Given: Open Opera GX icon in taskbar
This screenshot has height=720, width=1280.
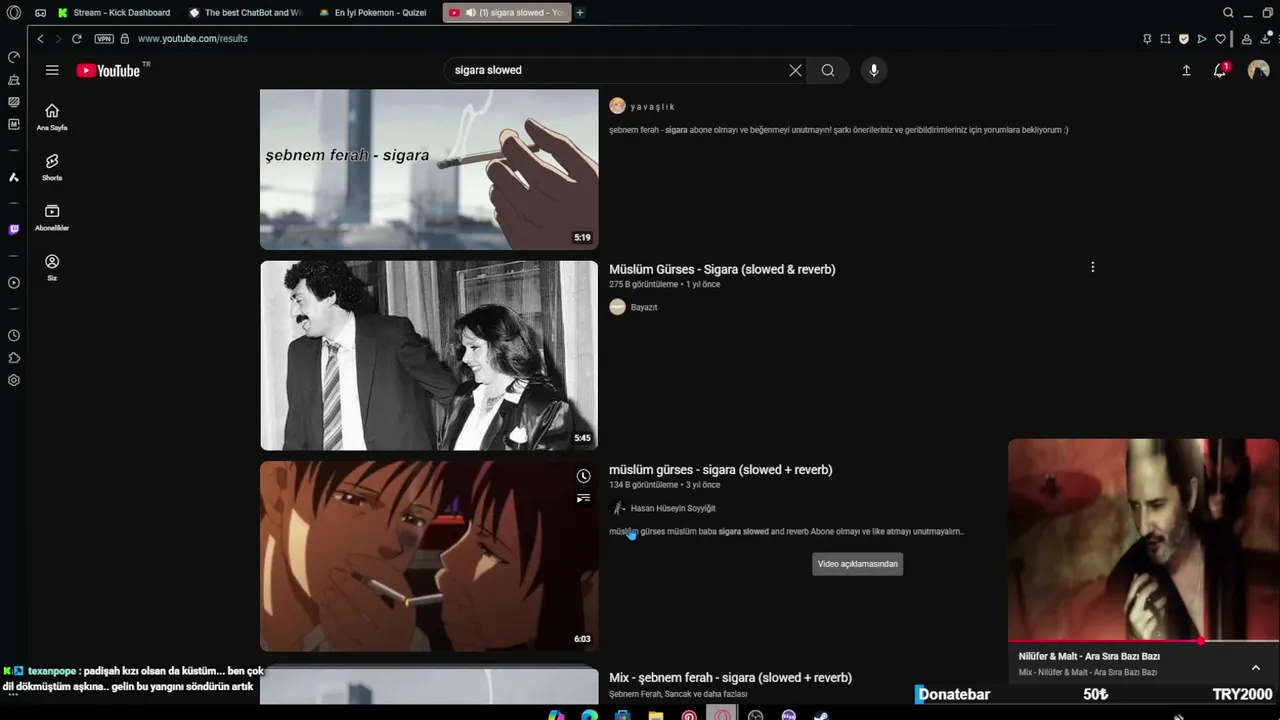Looking at the screenshot, I should (x=722, y=715).
